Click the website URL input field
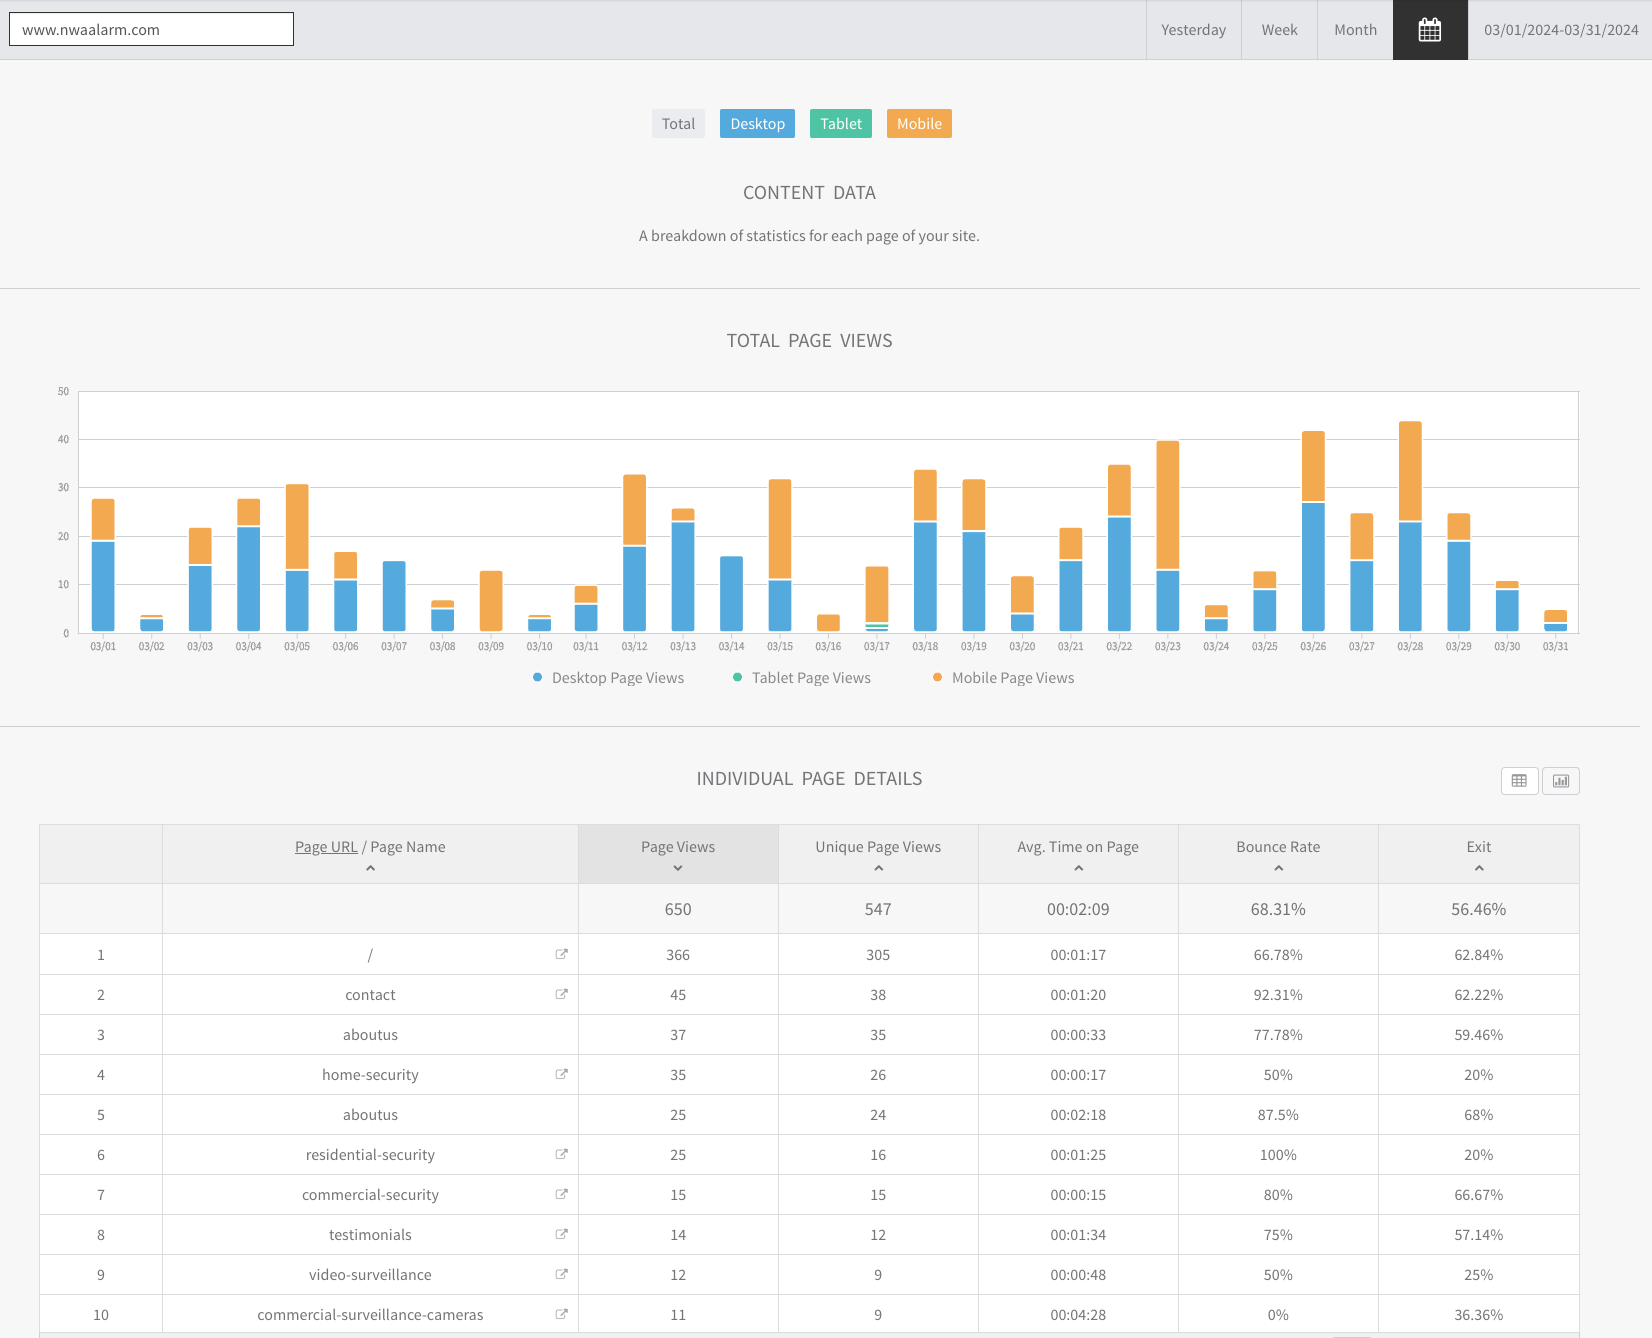 [151, 30]
